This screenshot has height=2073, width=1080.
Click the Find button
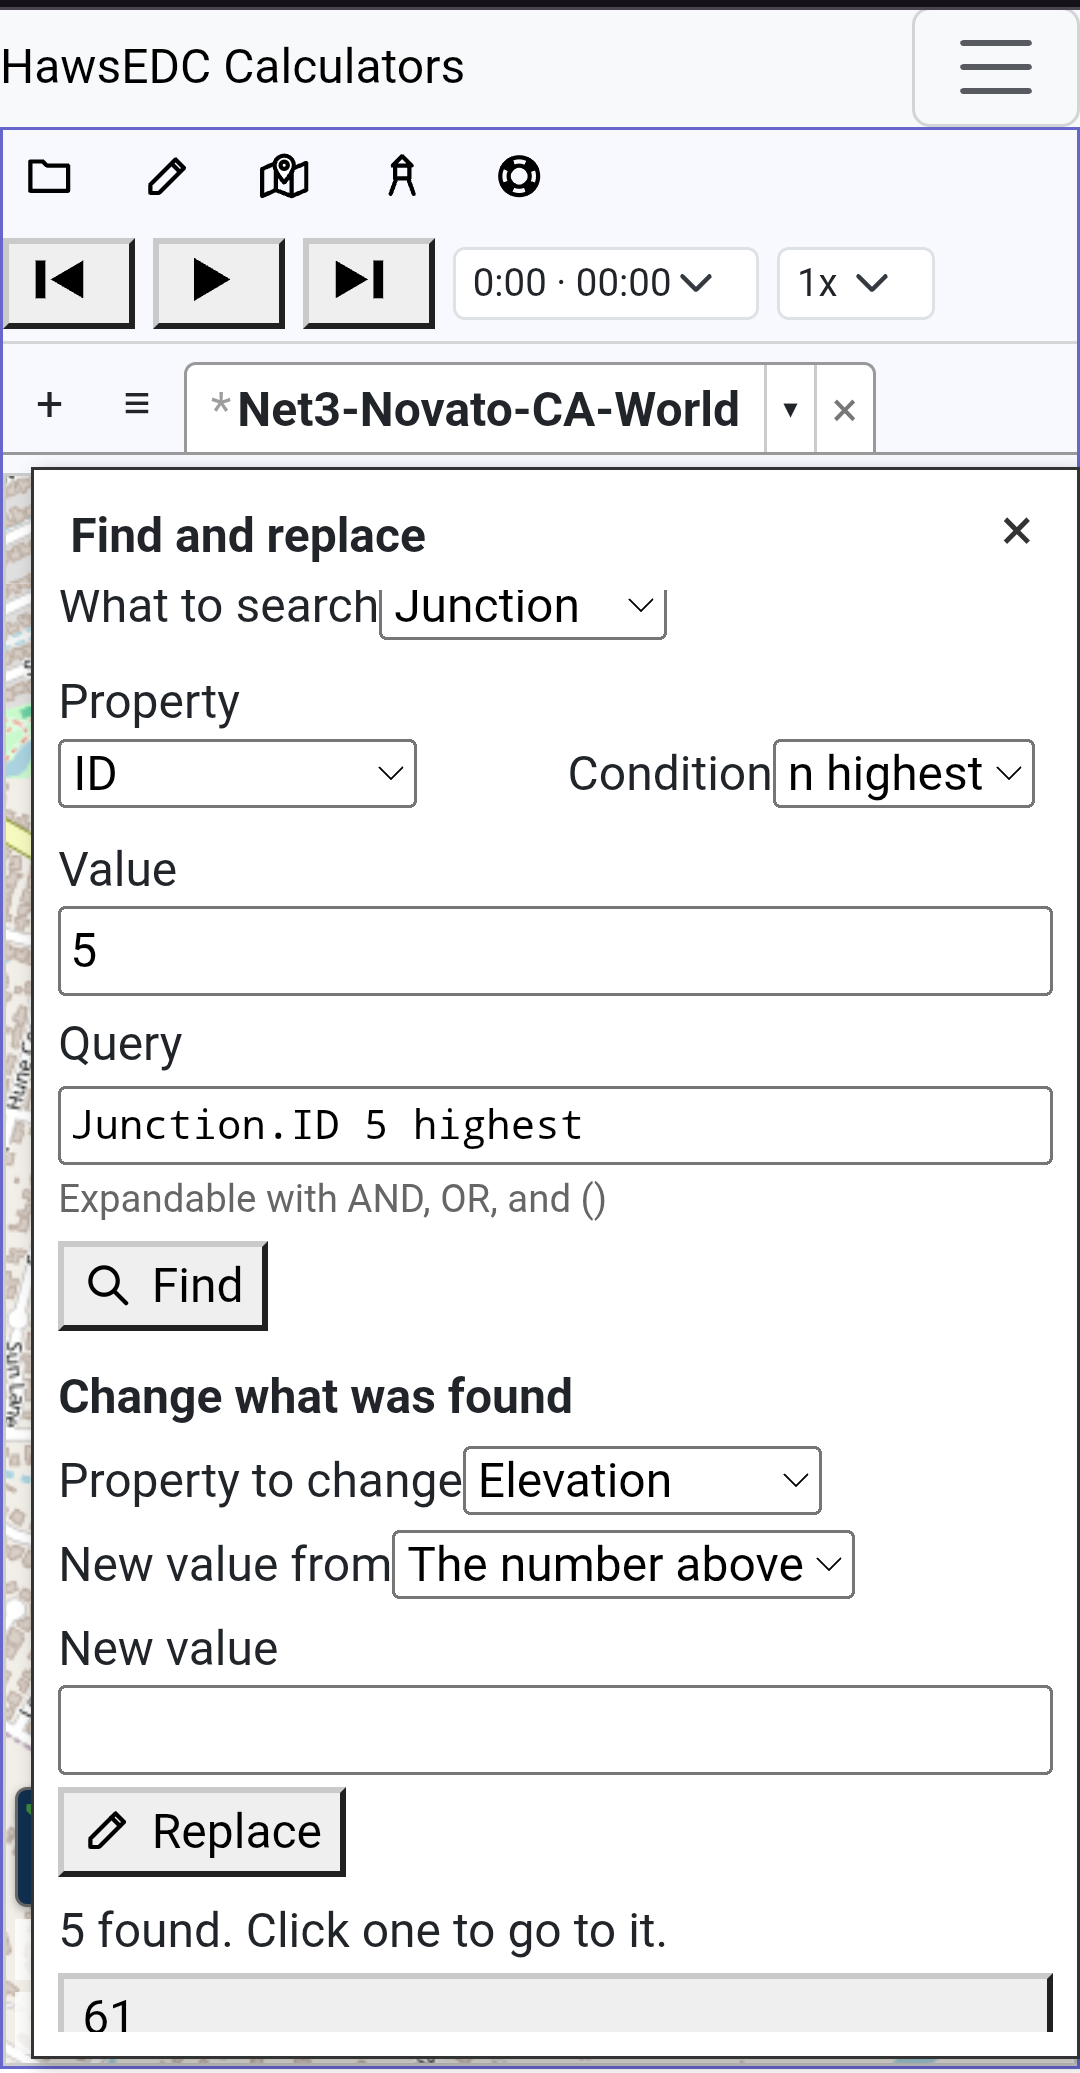point(163,1286)
